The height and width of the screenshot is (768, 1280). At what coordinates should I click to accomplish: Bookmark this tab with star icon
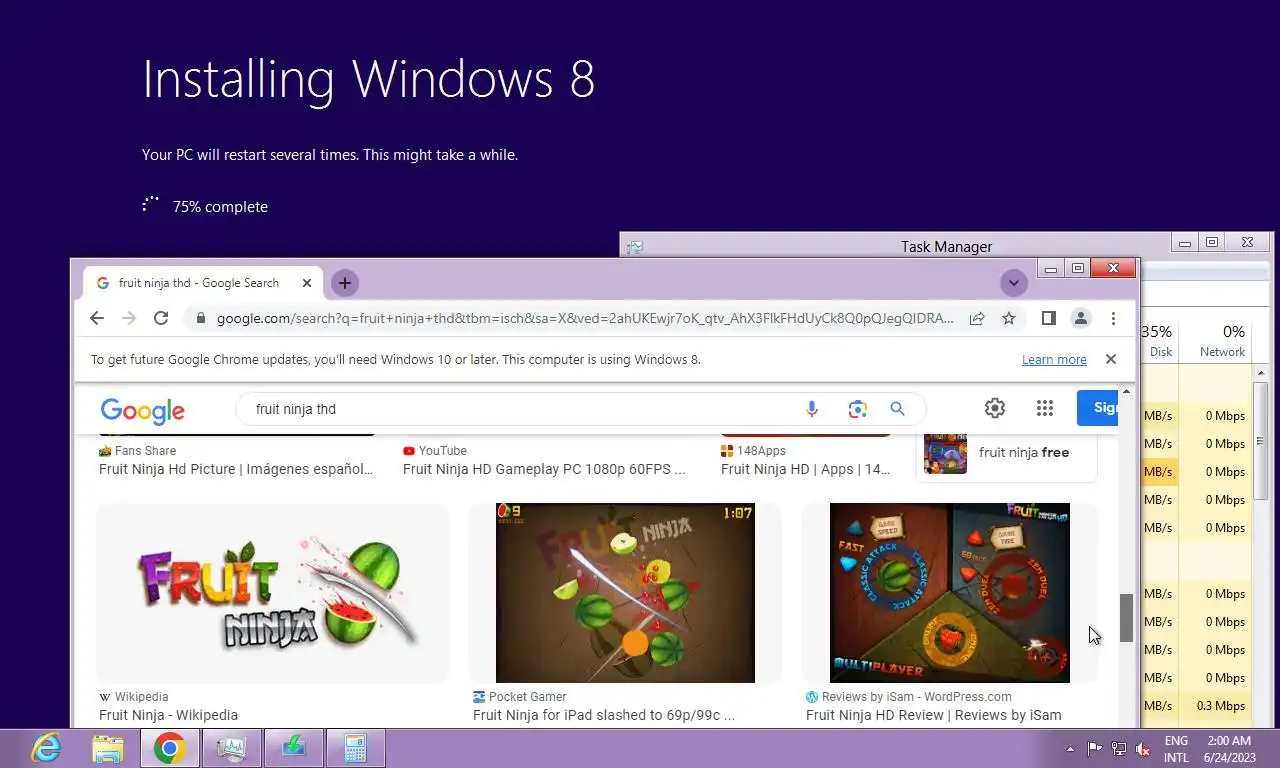coord(1009,318)
